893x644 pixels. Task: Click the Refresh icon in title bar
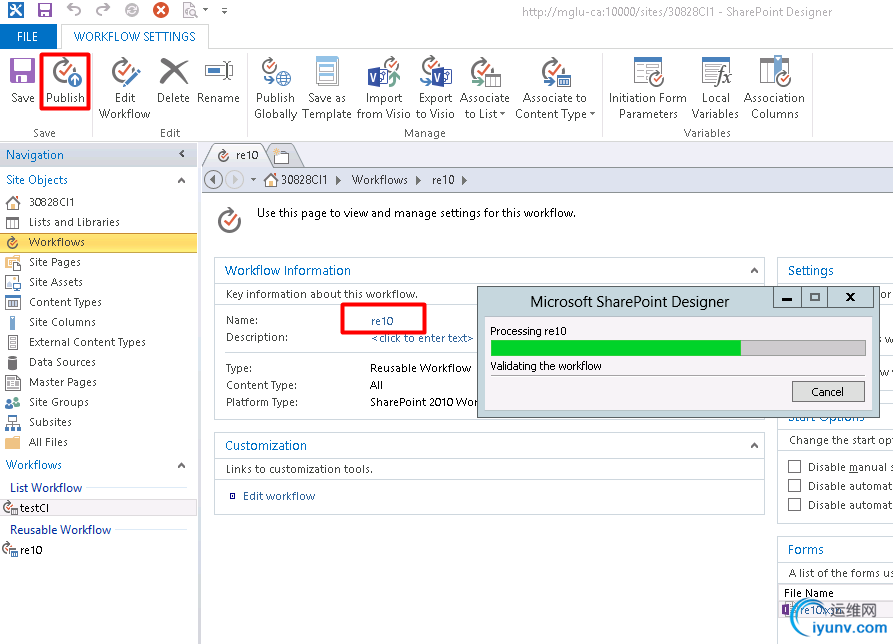pos(132,10)
